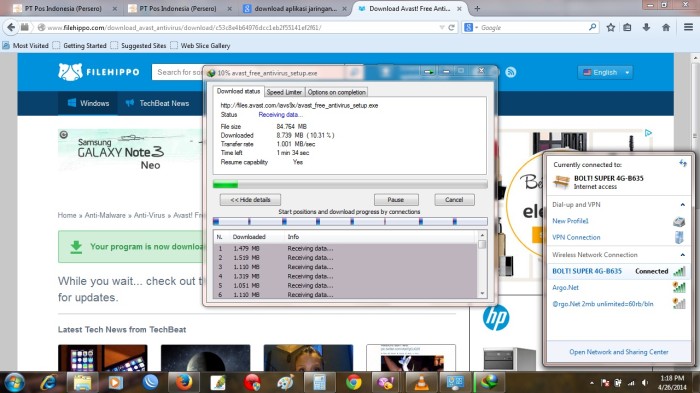The width and height of the screenshot is (700, 393).
Task: Open Internet Download Manager taskbar icon
Action: coord(490,382)
